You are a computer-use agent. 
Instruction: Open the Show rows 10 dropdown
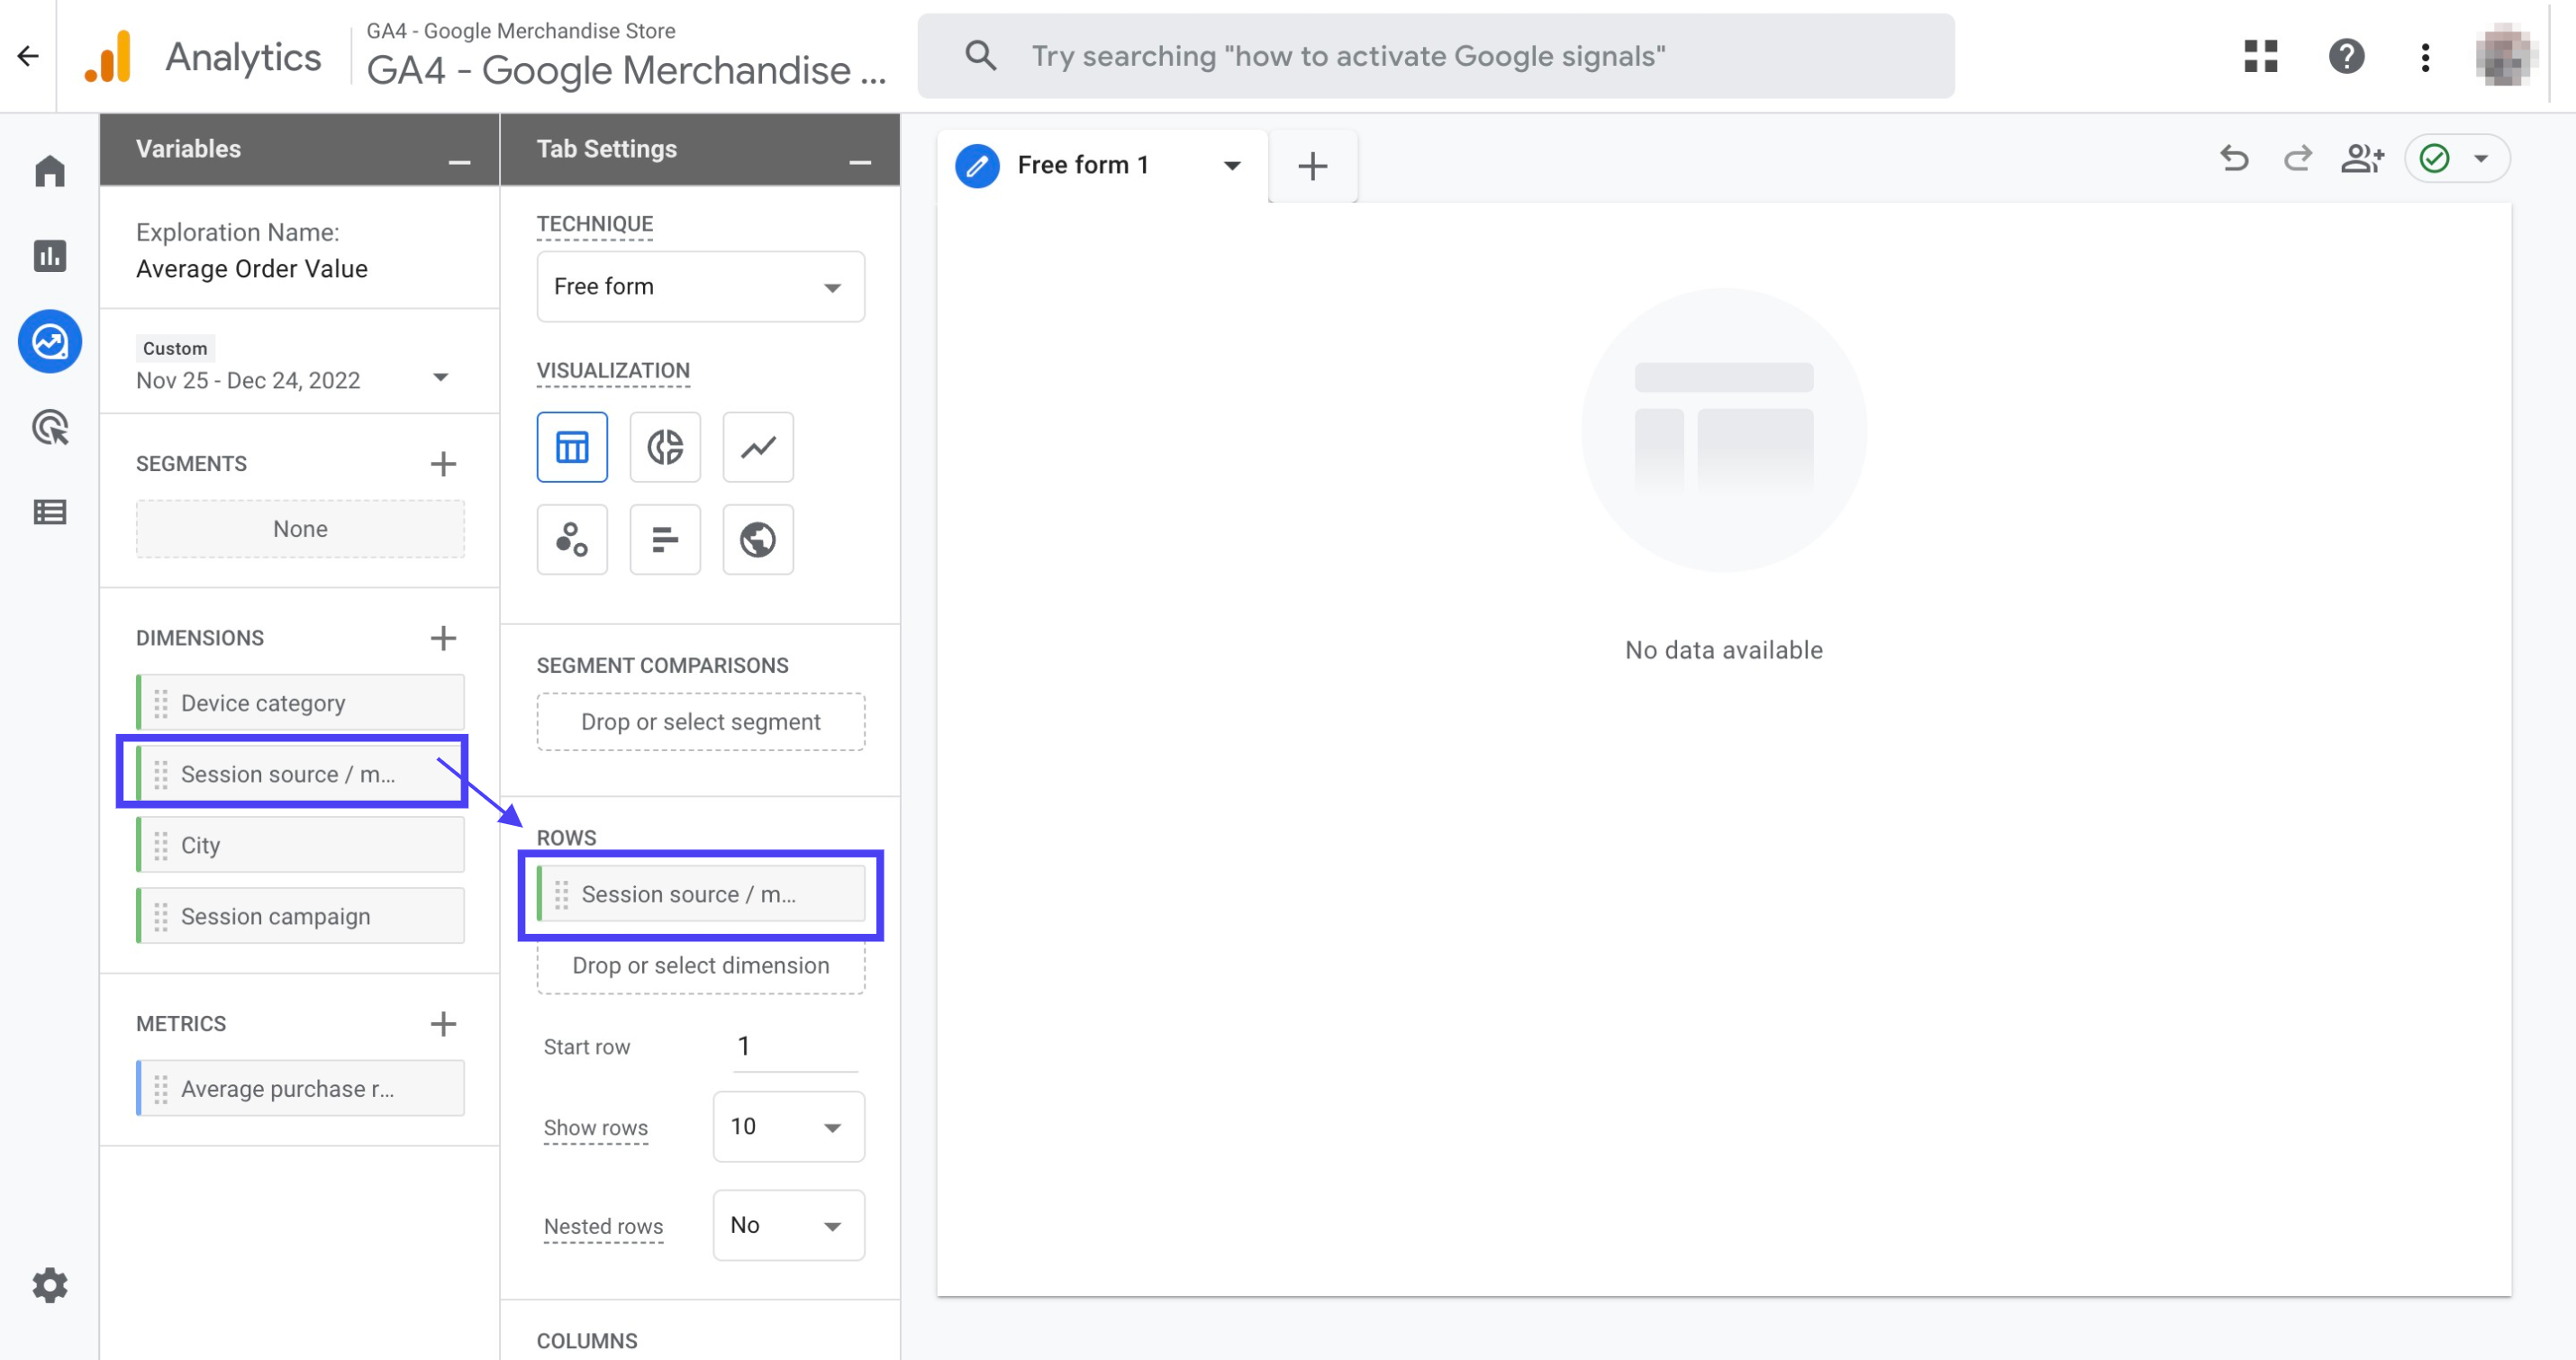point(788,1127)
